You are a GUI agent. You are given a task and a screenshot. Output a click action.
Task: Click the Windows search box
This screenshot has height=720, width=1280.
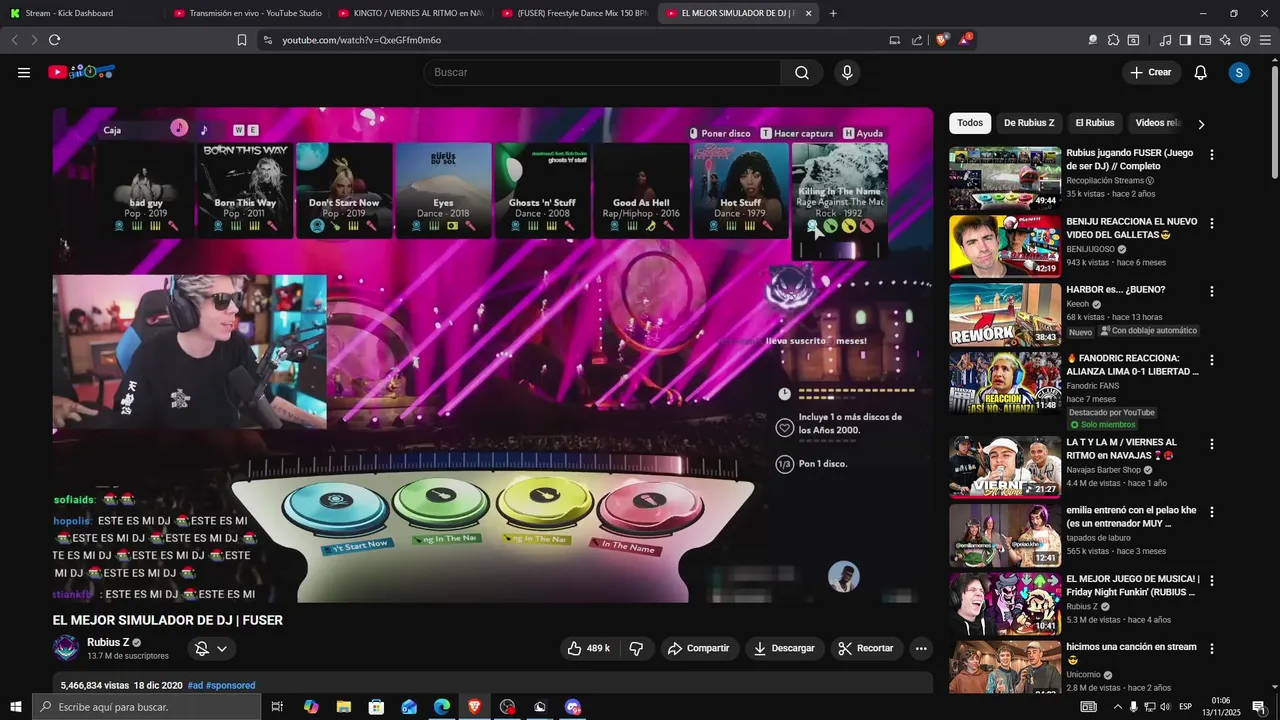pos(146,707)
